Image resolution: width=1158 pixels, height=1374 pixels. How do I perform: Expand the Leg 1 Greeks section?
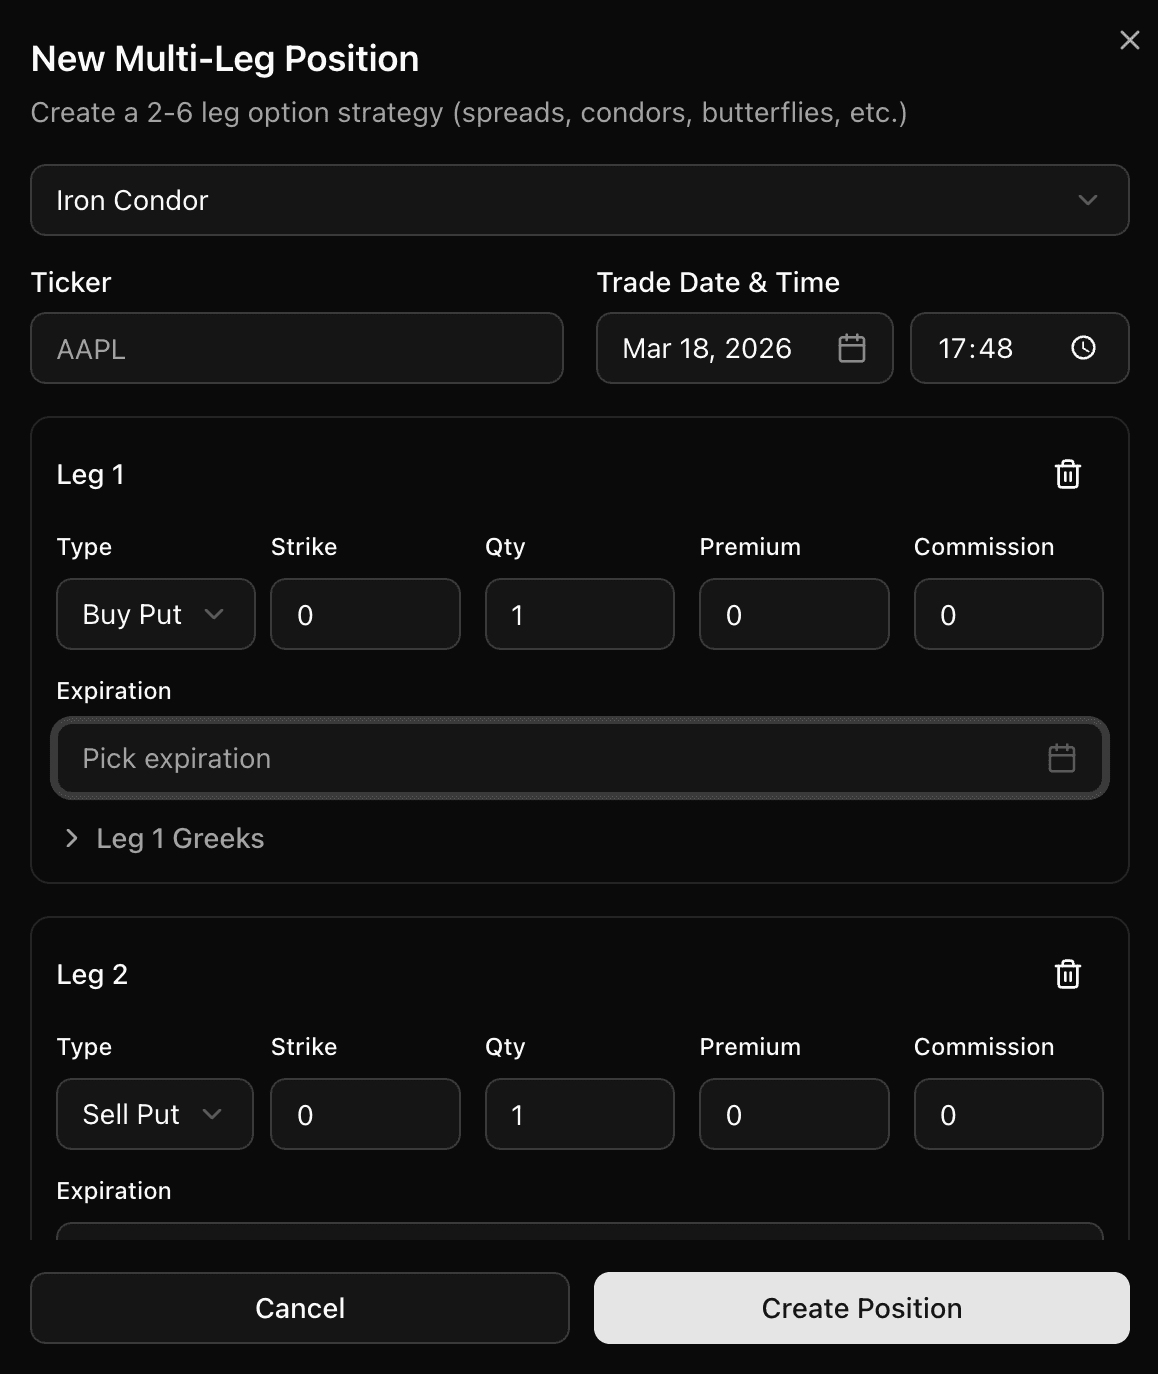click(x=165, y=838)
